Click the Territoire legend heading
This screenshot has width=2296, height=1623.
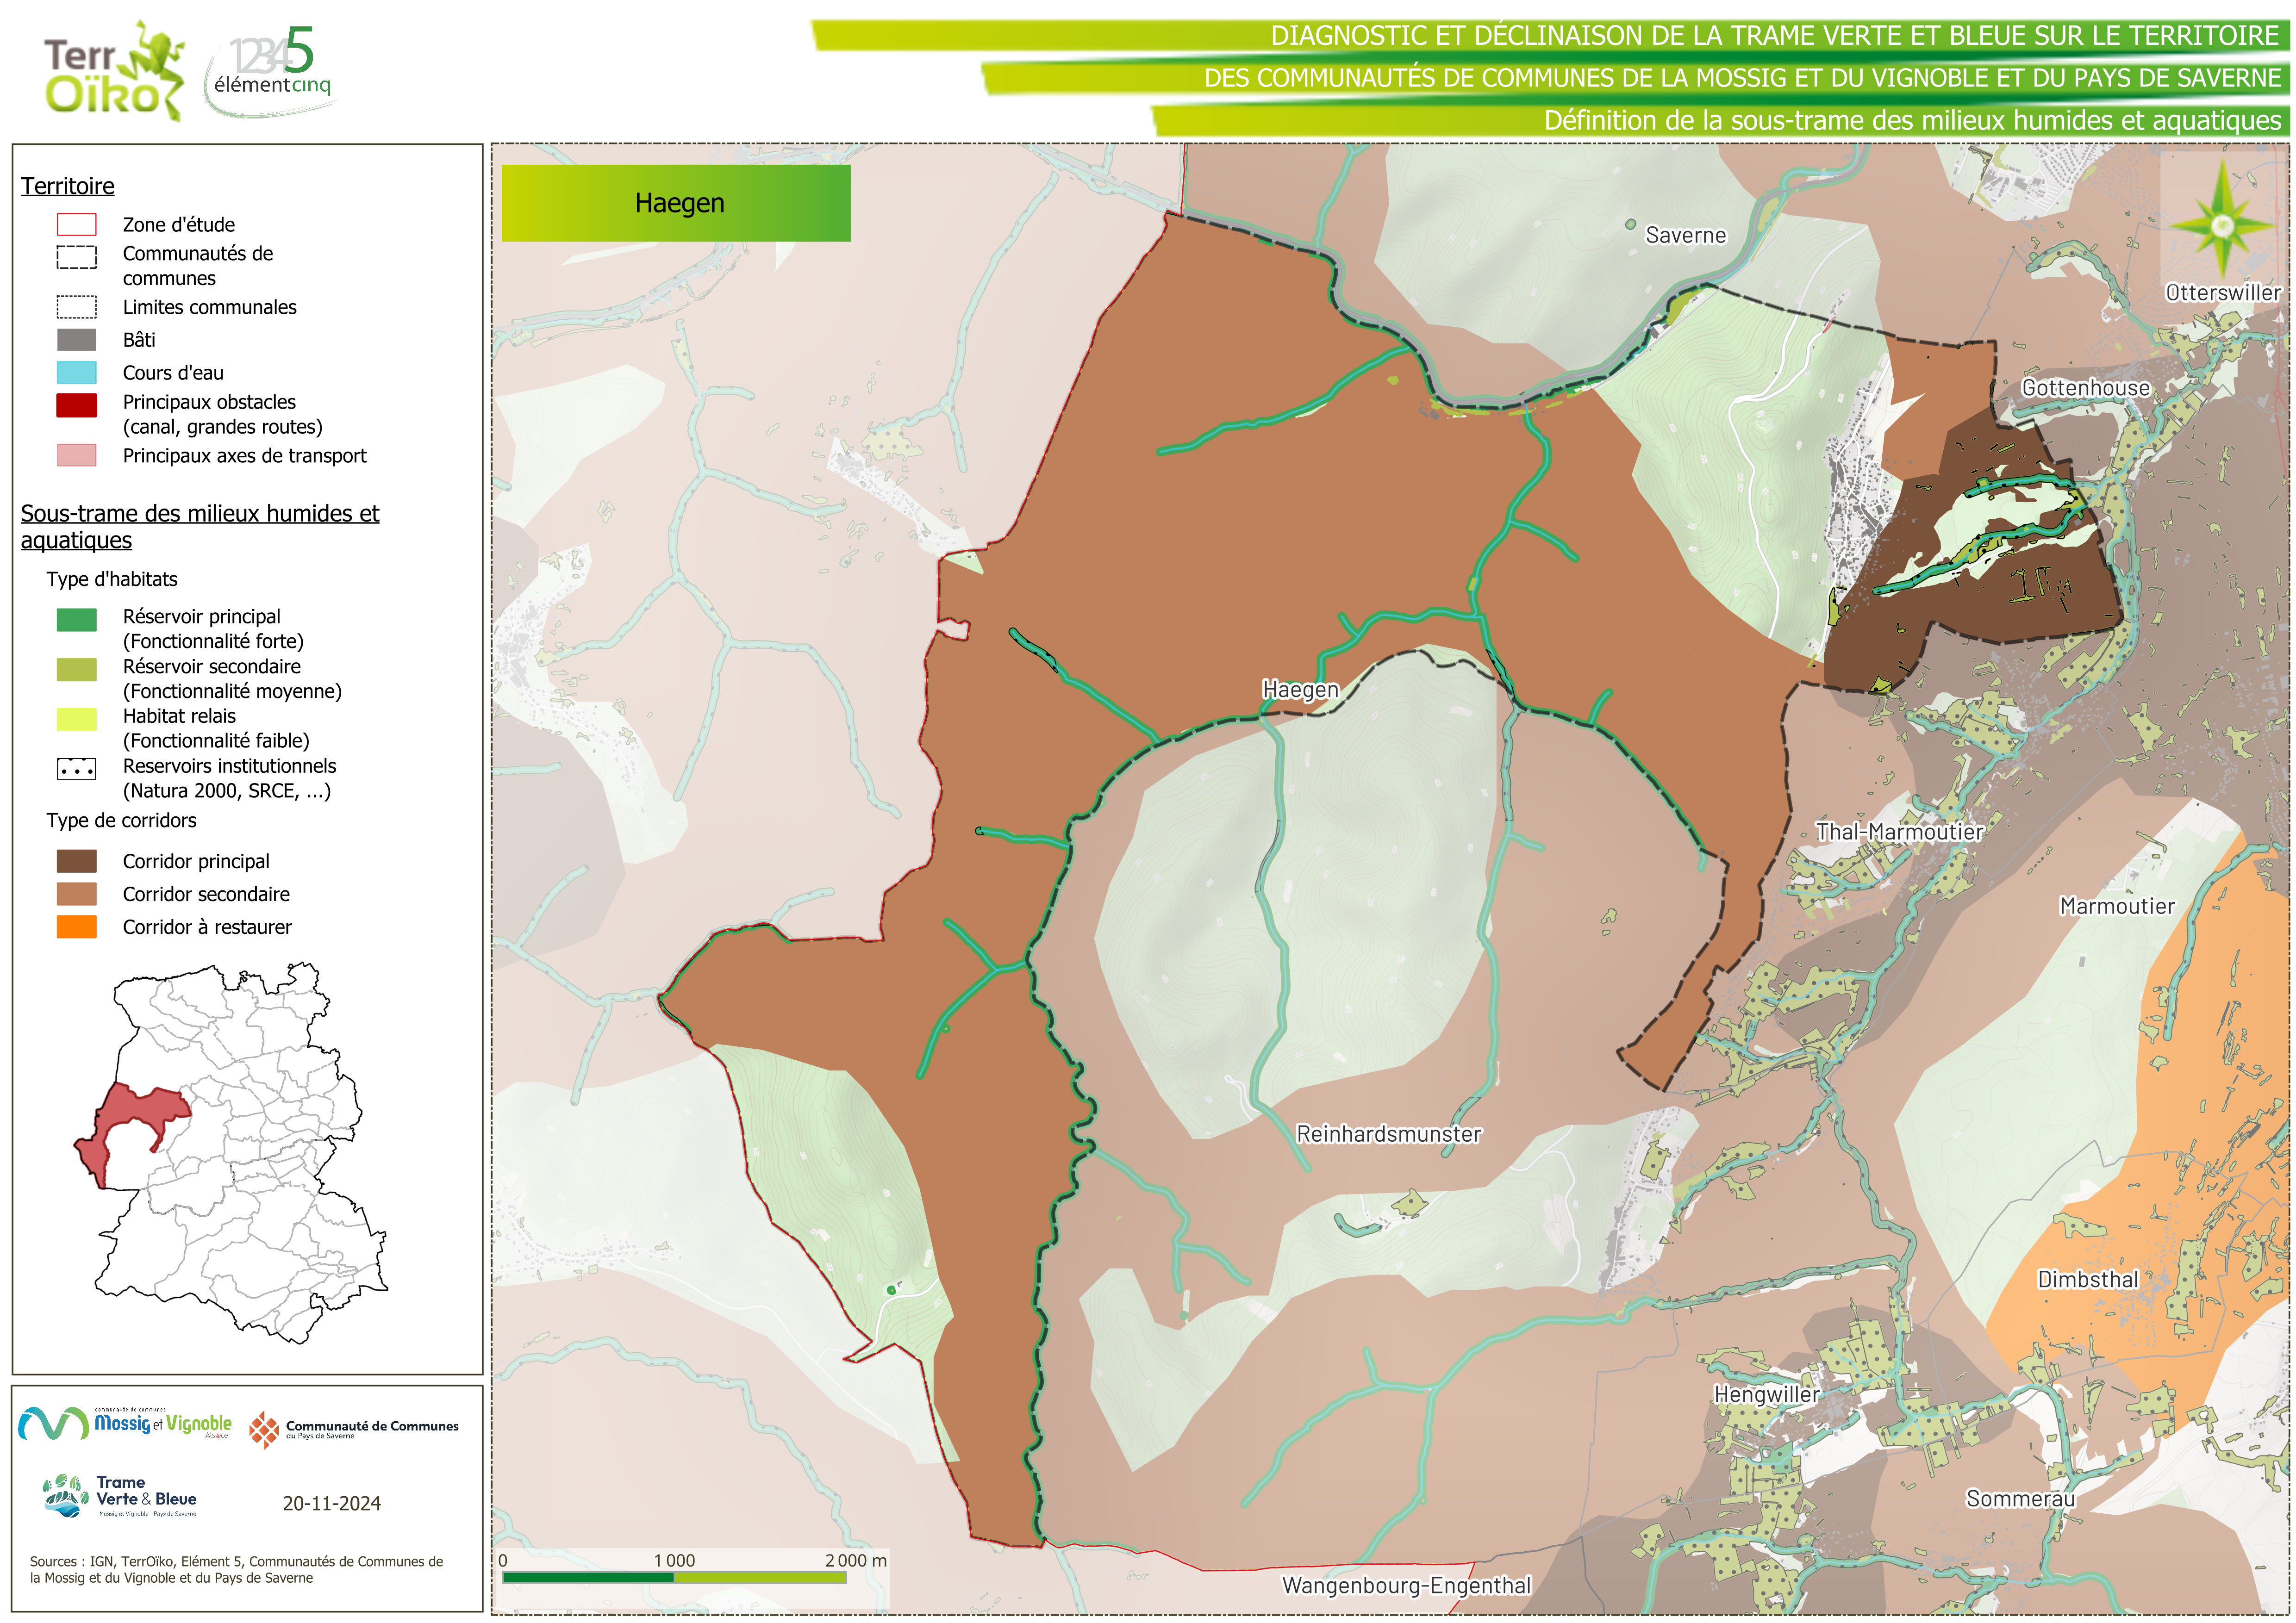coord(68,187)
